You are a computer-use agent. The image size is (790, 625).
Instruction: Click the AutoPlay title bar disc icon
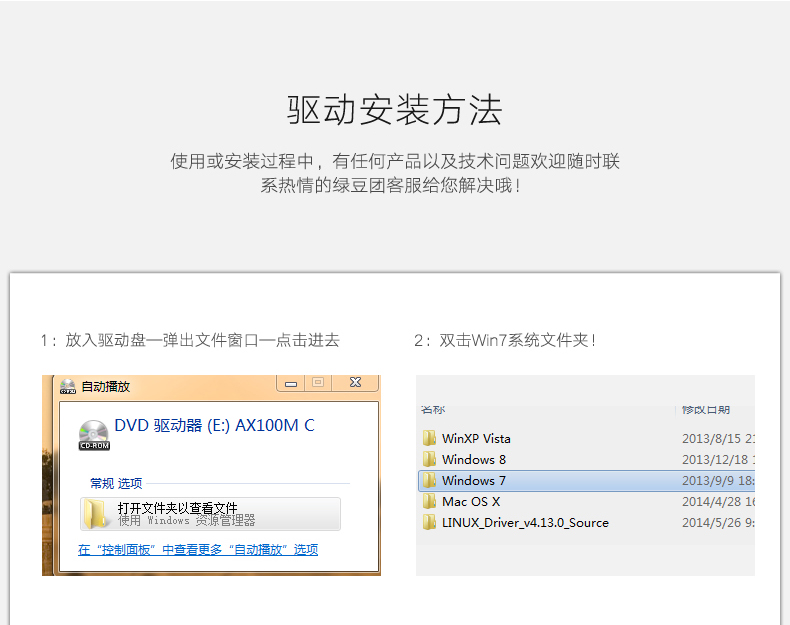click(x=68, y=386)
